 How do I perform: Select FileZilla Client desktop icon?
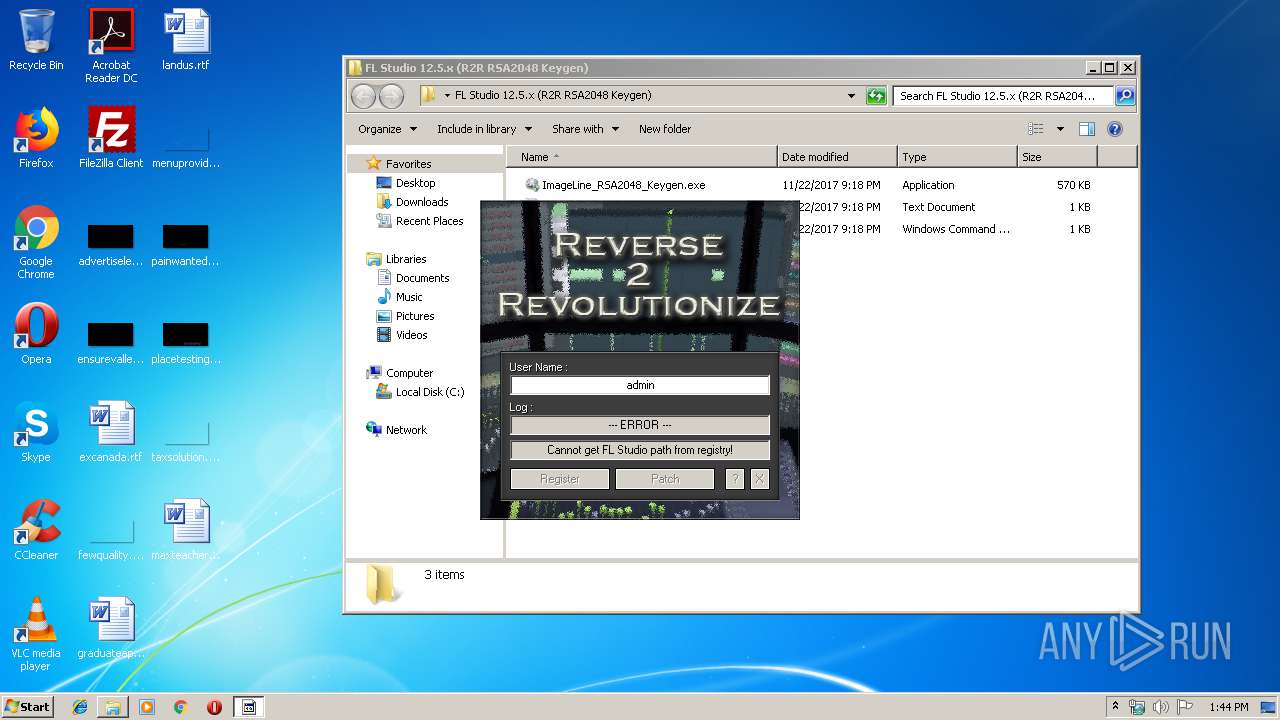(111, 137)
